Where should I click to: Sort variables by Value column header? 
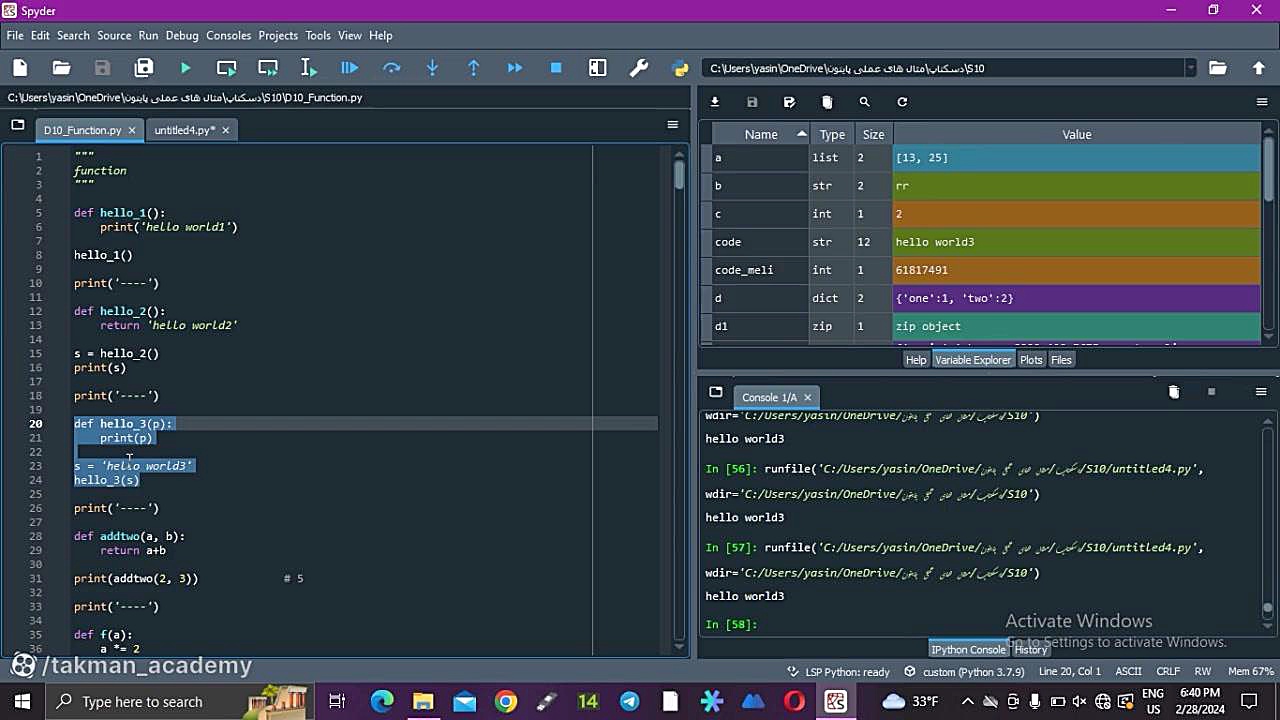[1077, 134]
